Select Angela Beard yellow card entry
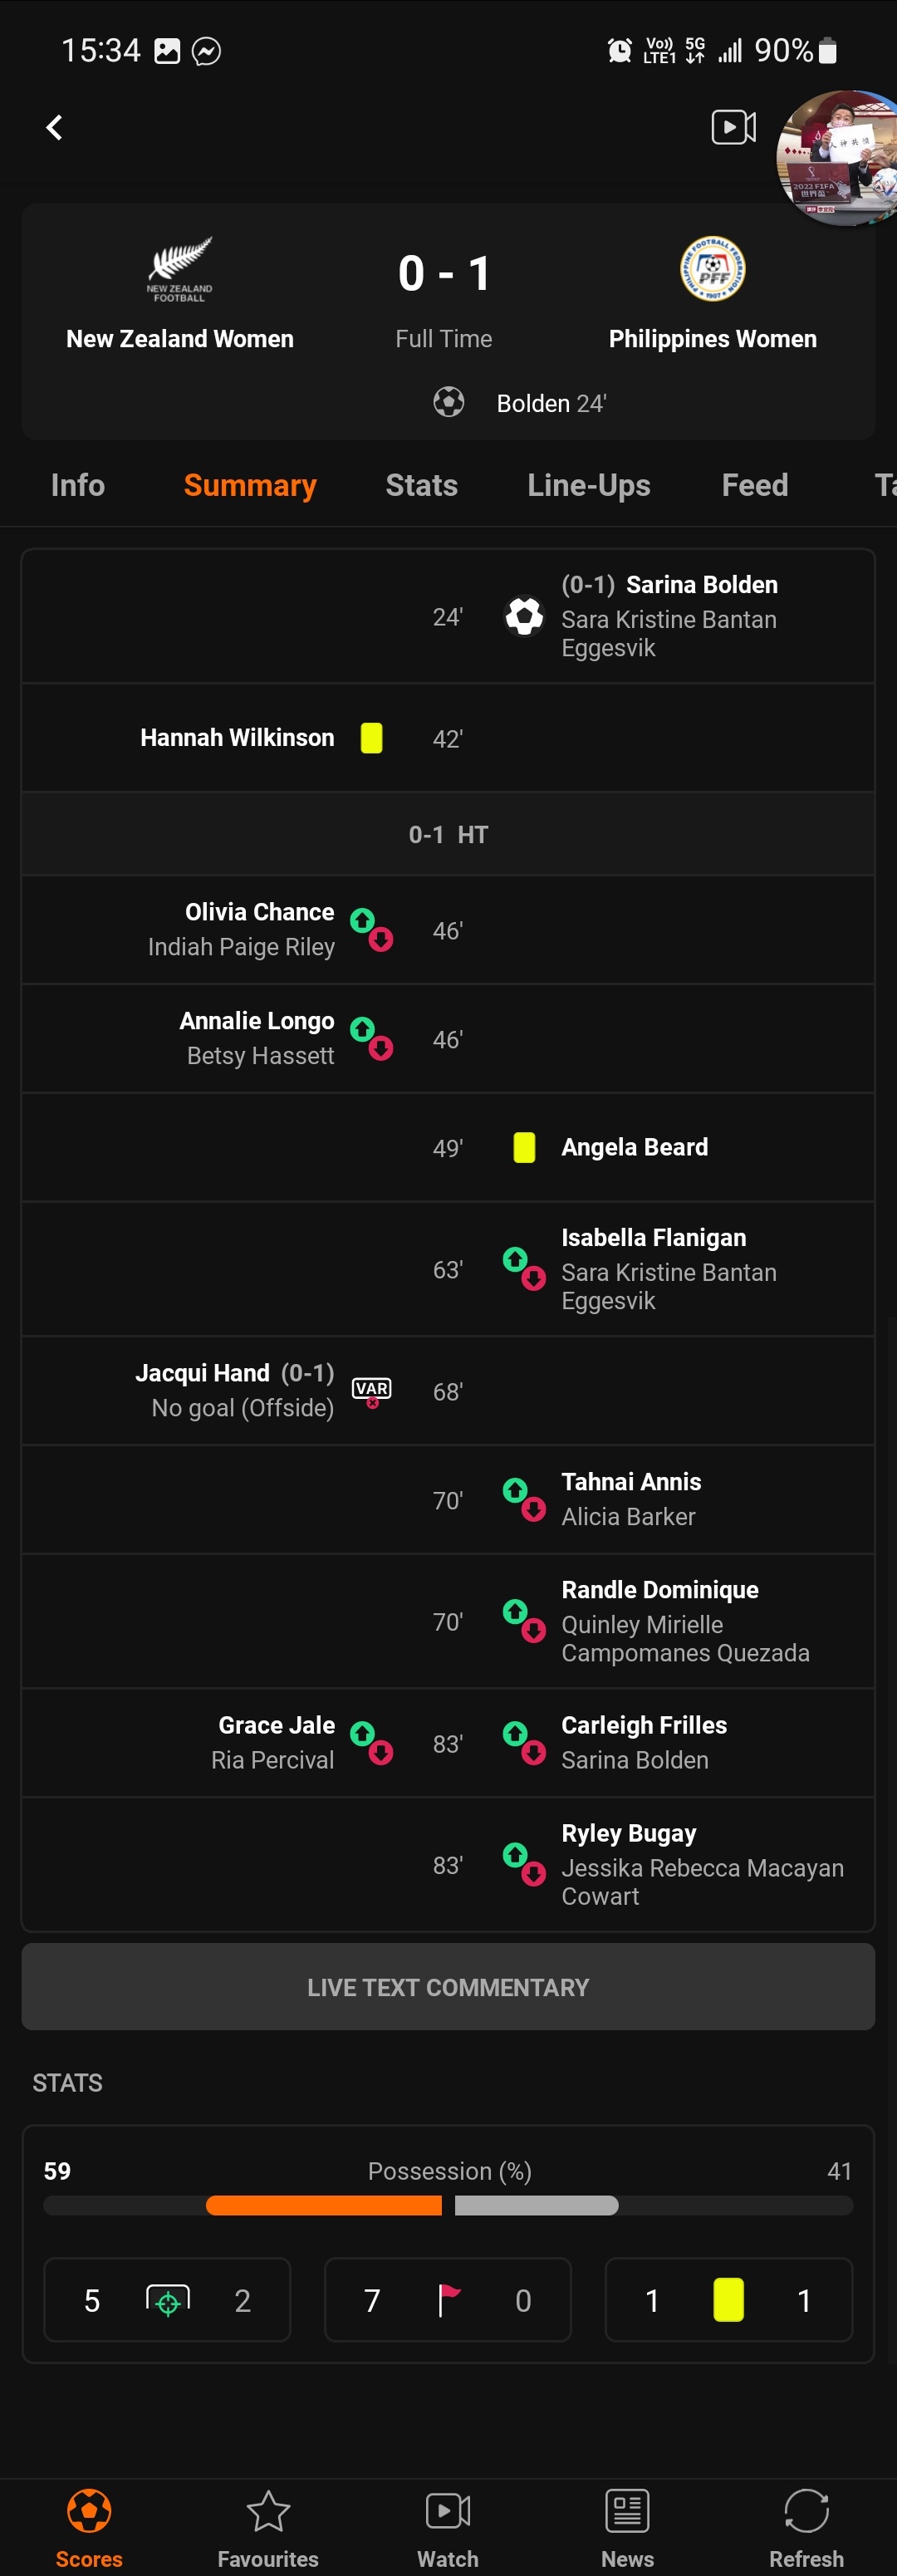 click(x=448, y=1147)
